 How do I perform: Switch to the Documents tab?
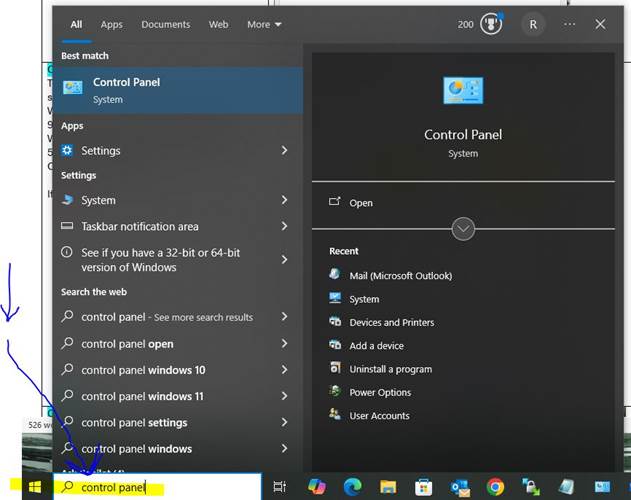(165, 25)
